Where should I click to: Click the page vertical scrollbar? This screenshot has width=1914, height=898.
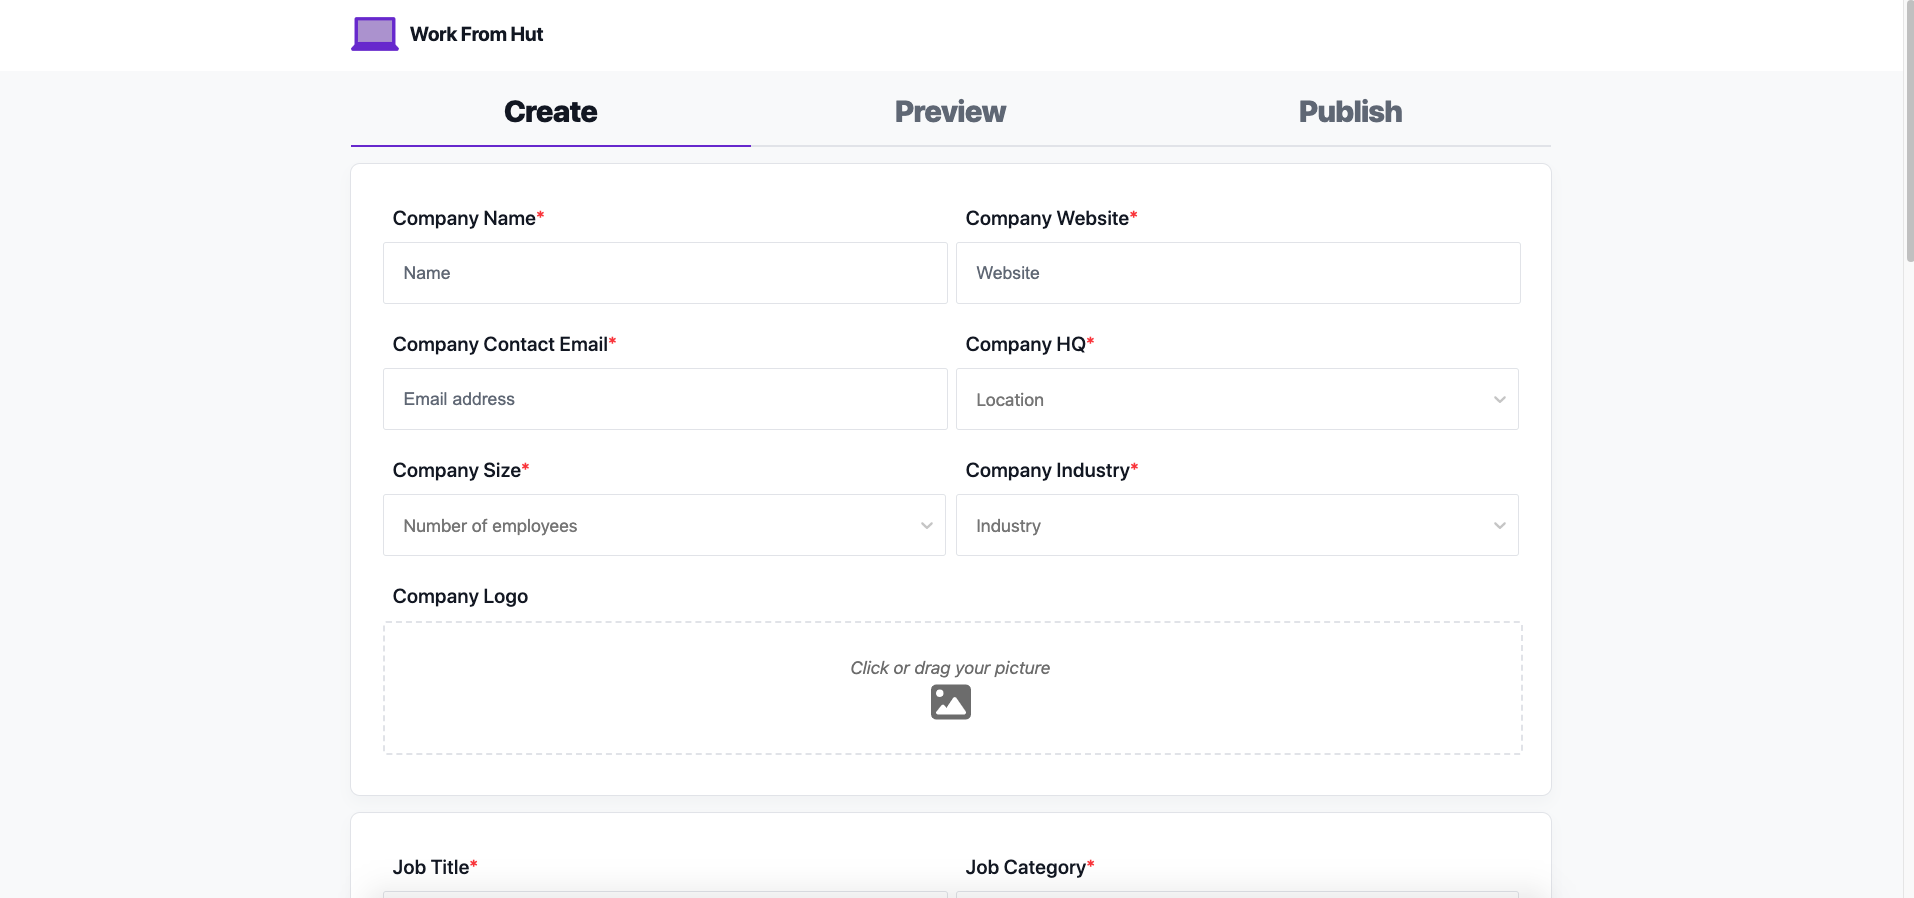(x=1908, y=150)
